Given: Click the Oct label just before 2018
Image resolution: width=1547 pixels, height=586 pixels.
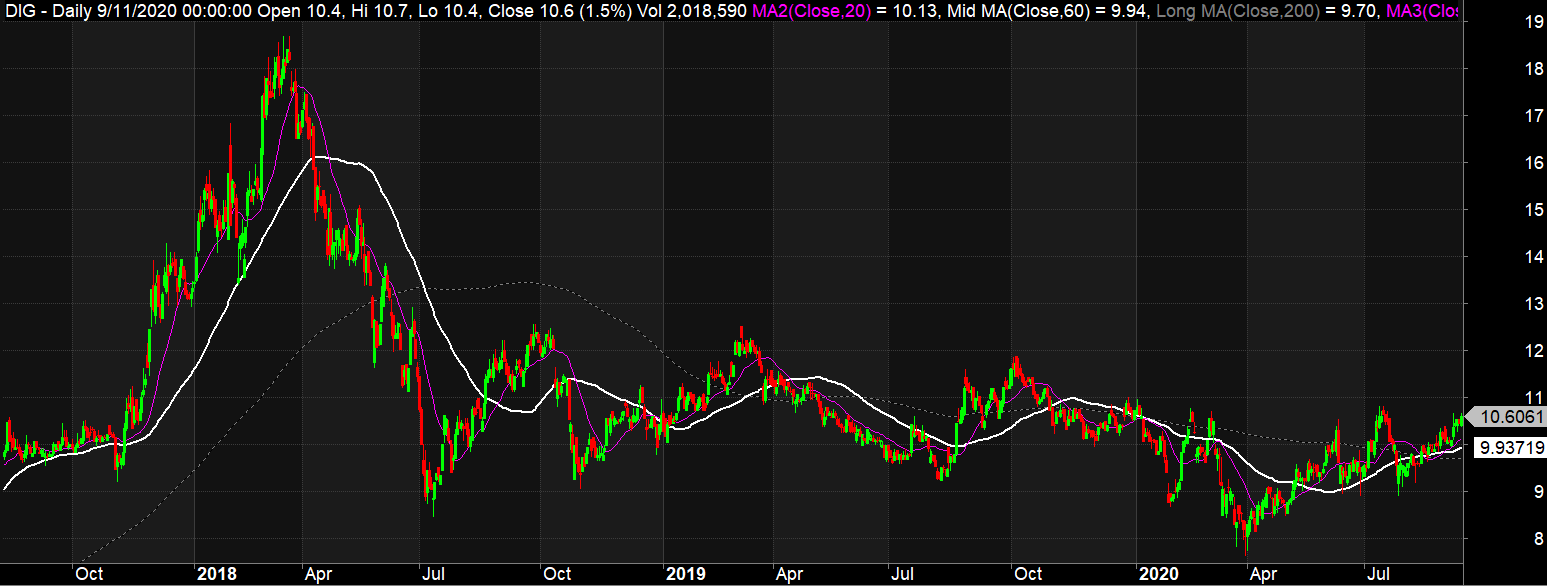Looking at the screenshot, I should tap(88, 574).
